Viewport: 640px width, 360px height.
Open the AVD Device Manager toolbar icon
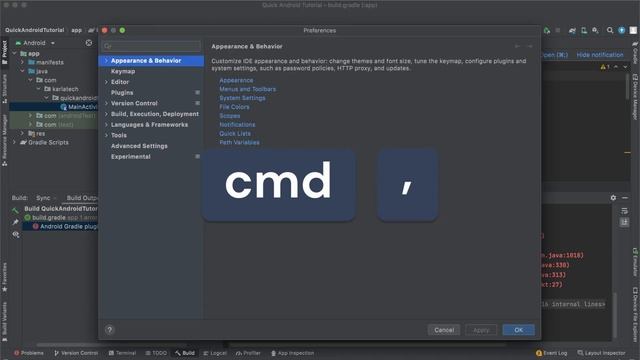point(584,30)
